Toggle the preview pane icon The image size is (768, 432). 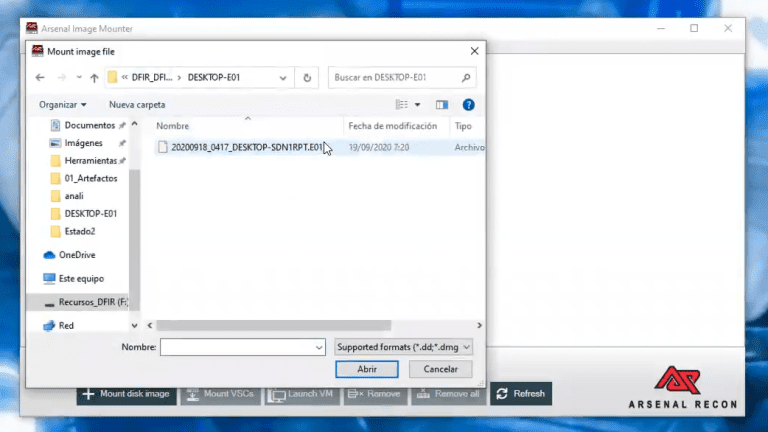(442, 105)
